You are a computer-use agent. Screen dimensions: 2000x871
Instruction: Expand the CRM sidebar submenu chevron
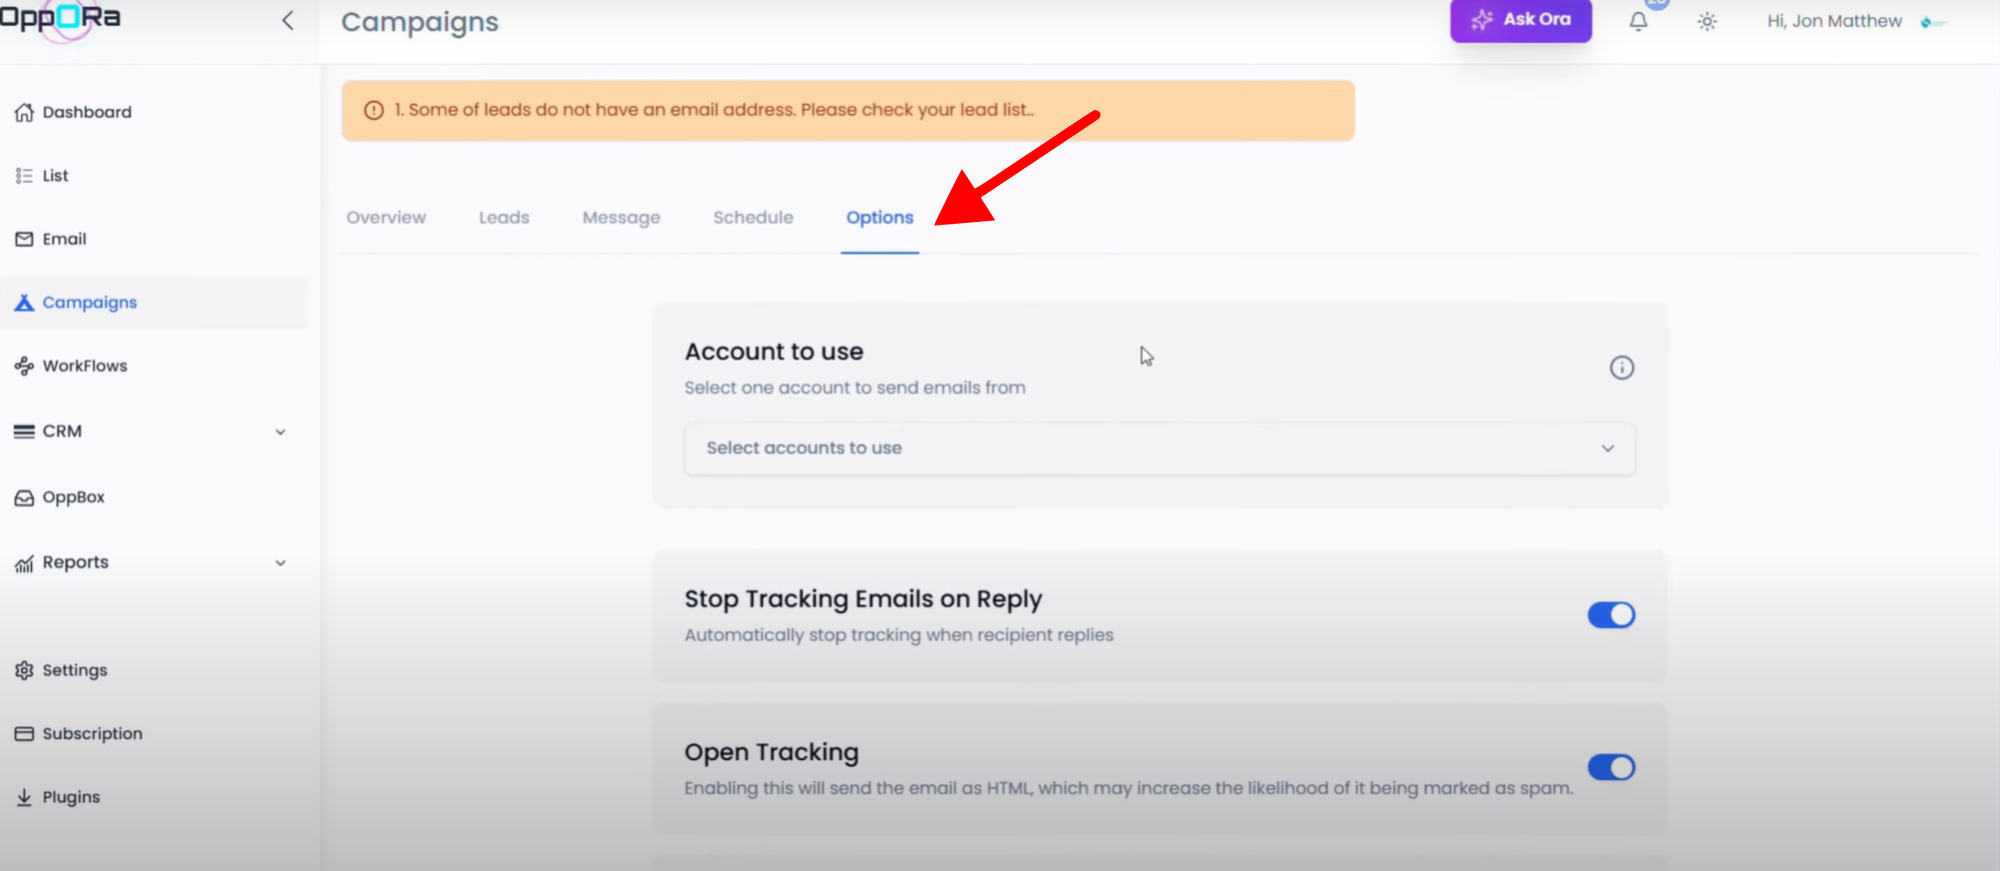point(280,432)
